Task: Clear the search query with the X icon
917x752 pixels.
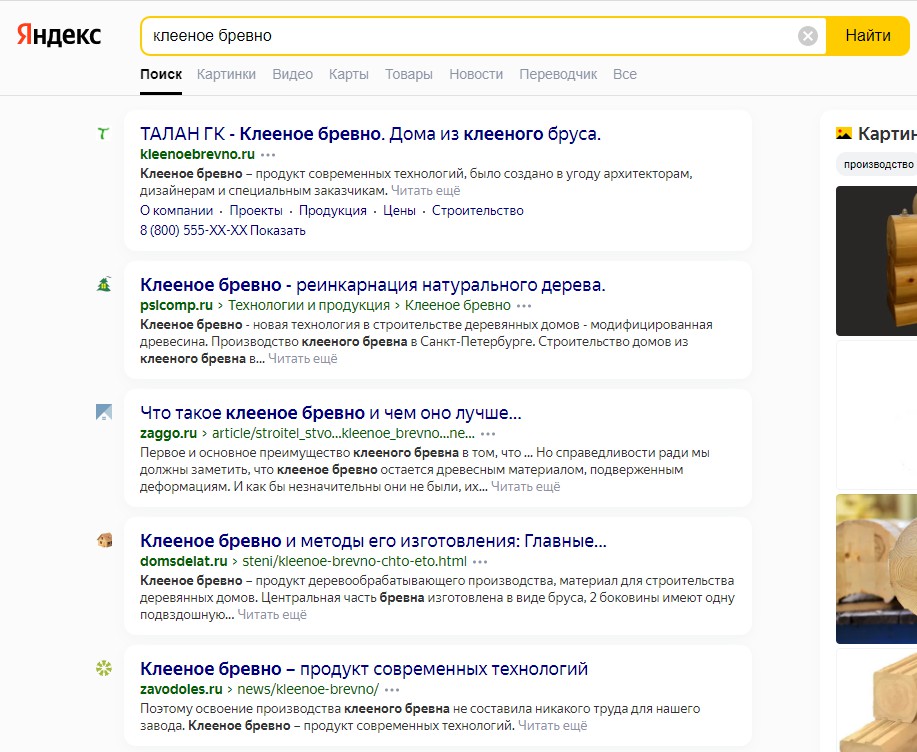Action: point(808,36)
